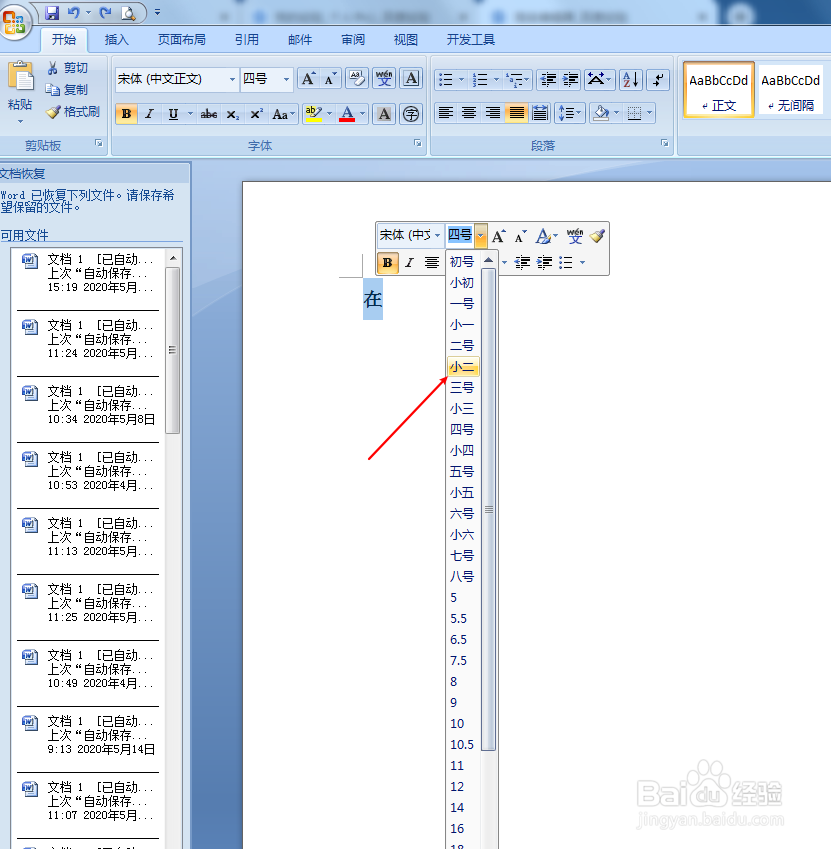831x849 pixels.
Task: Open ribbon font size dropdown
Action: tap(286, 80)
